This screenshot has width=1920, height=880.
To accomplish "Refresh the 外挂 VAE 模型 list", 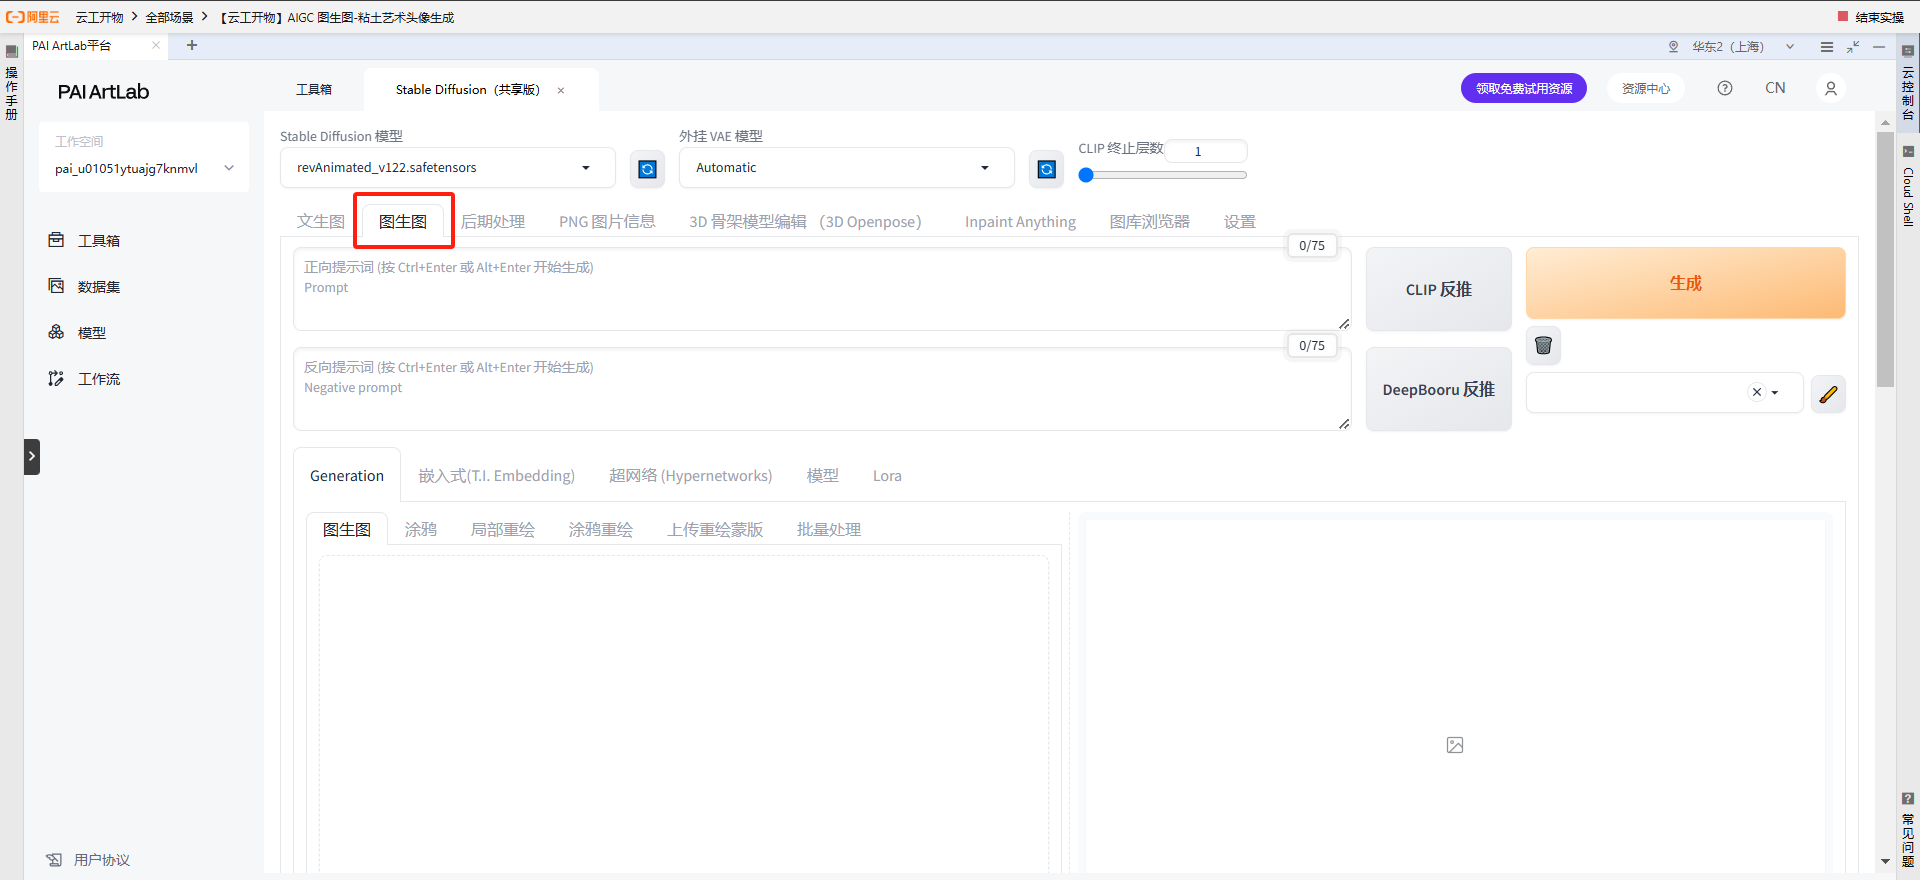I will pos(1047,169).
